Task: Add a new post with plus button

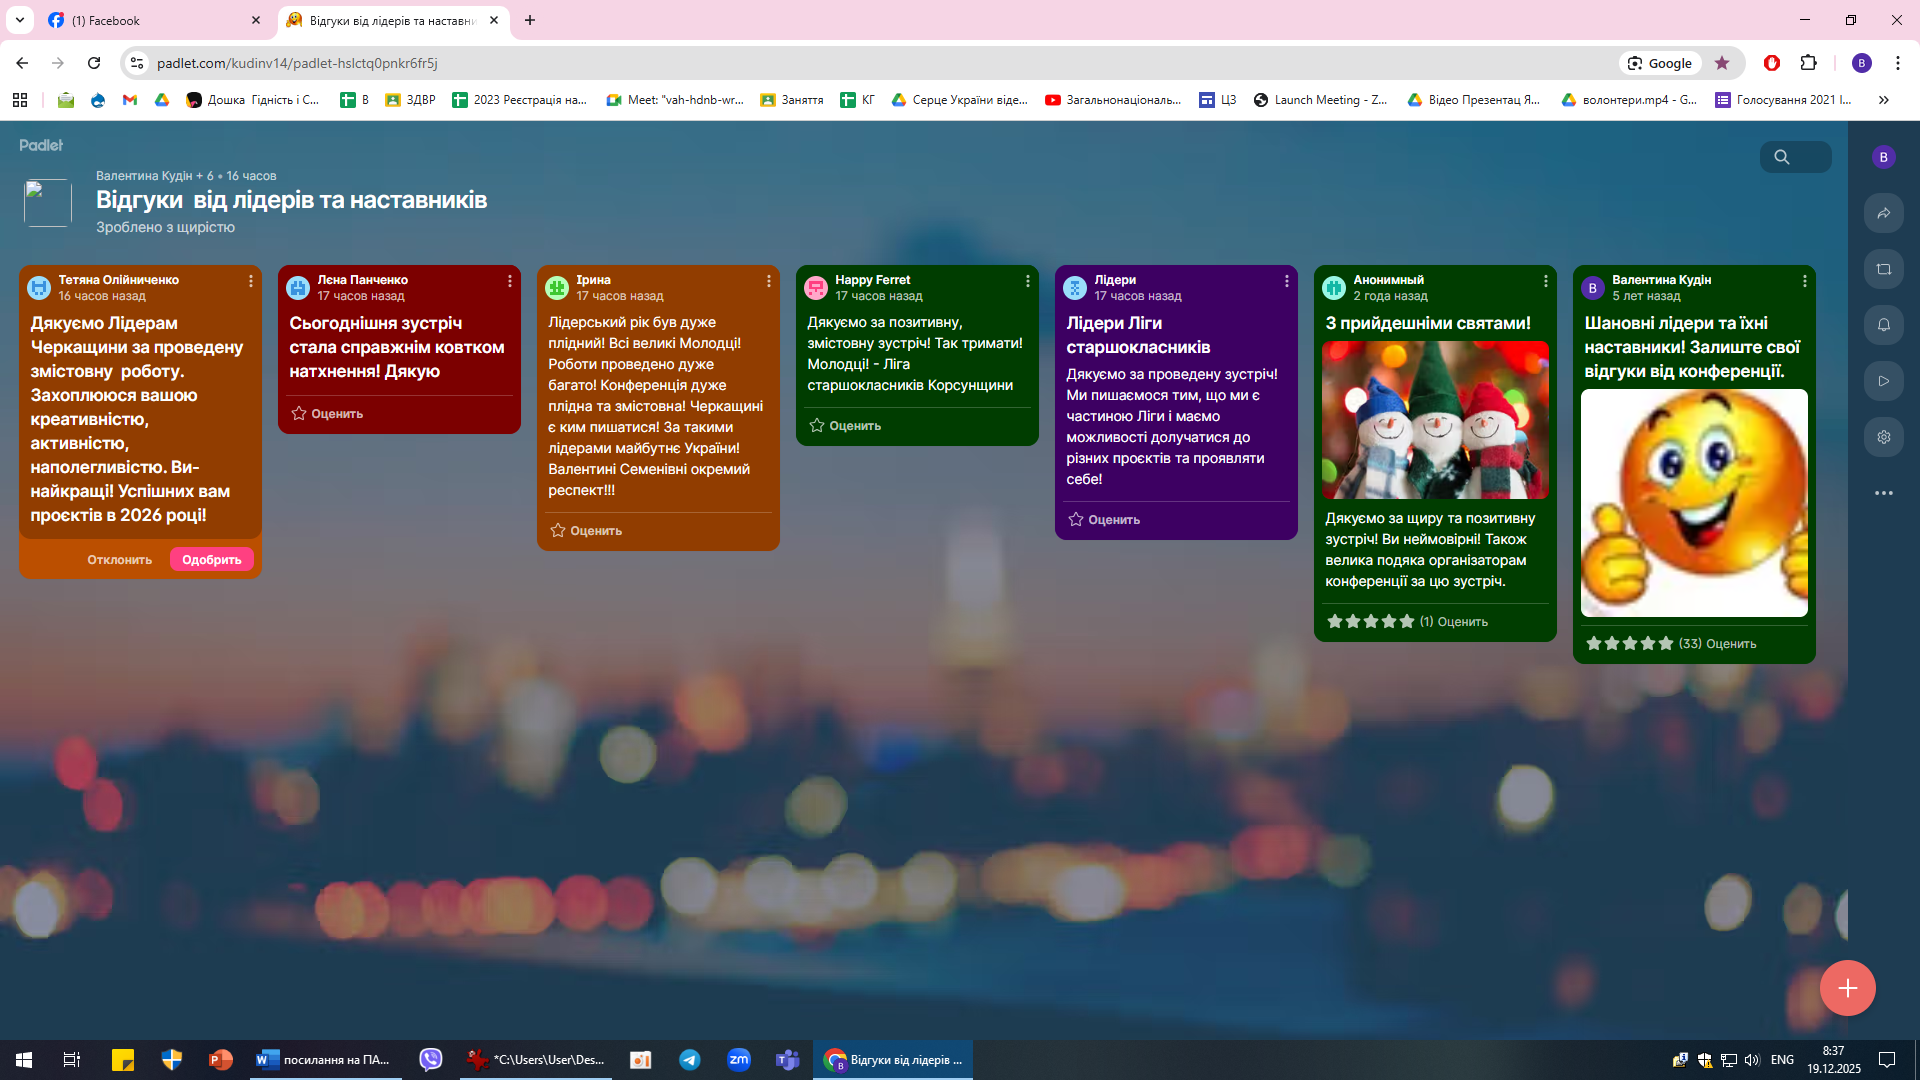Action: pyautogui.click(x=1847, y=988)
